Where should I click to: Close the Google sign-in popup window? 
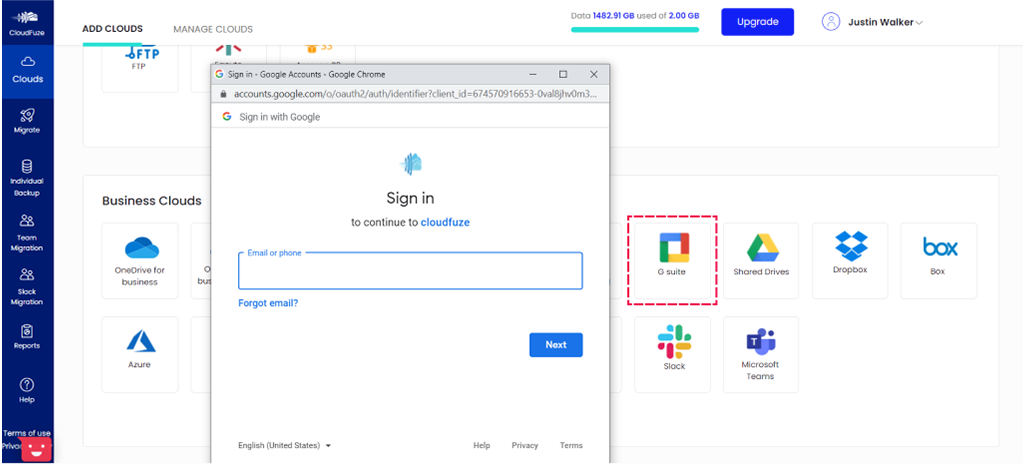pyautogui.click(x=593, y=75)
